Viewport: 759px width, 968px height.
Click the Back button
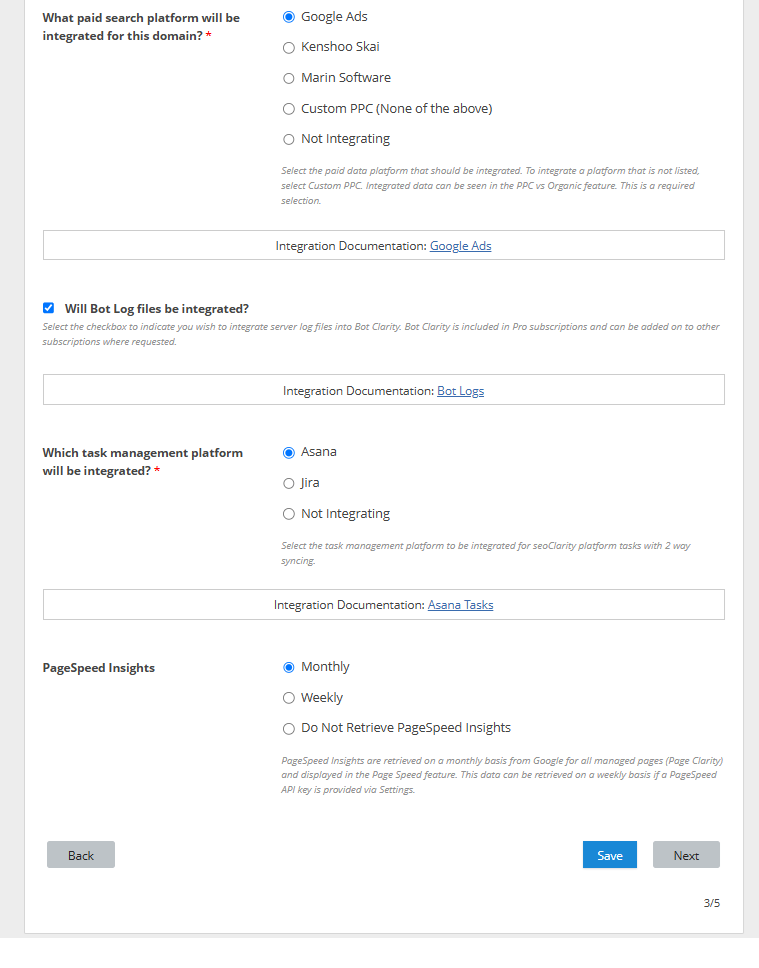[x=81, y=855]
